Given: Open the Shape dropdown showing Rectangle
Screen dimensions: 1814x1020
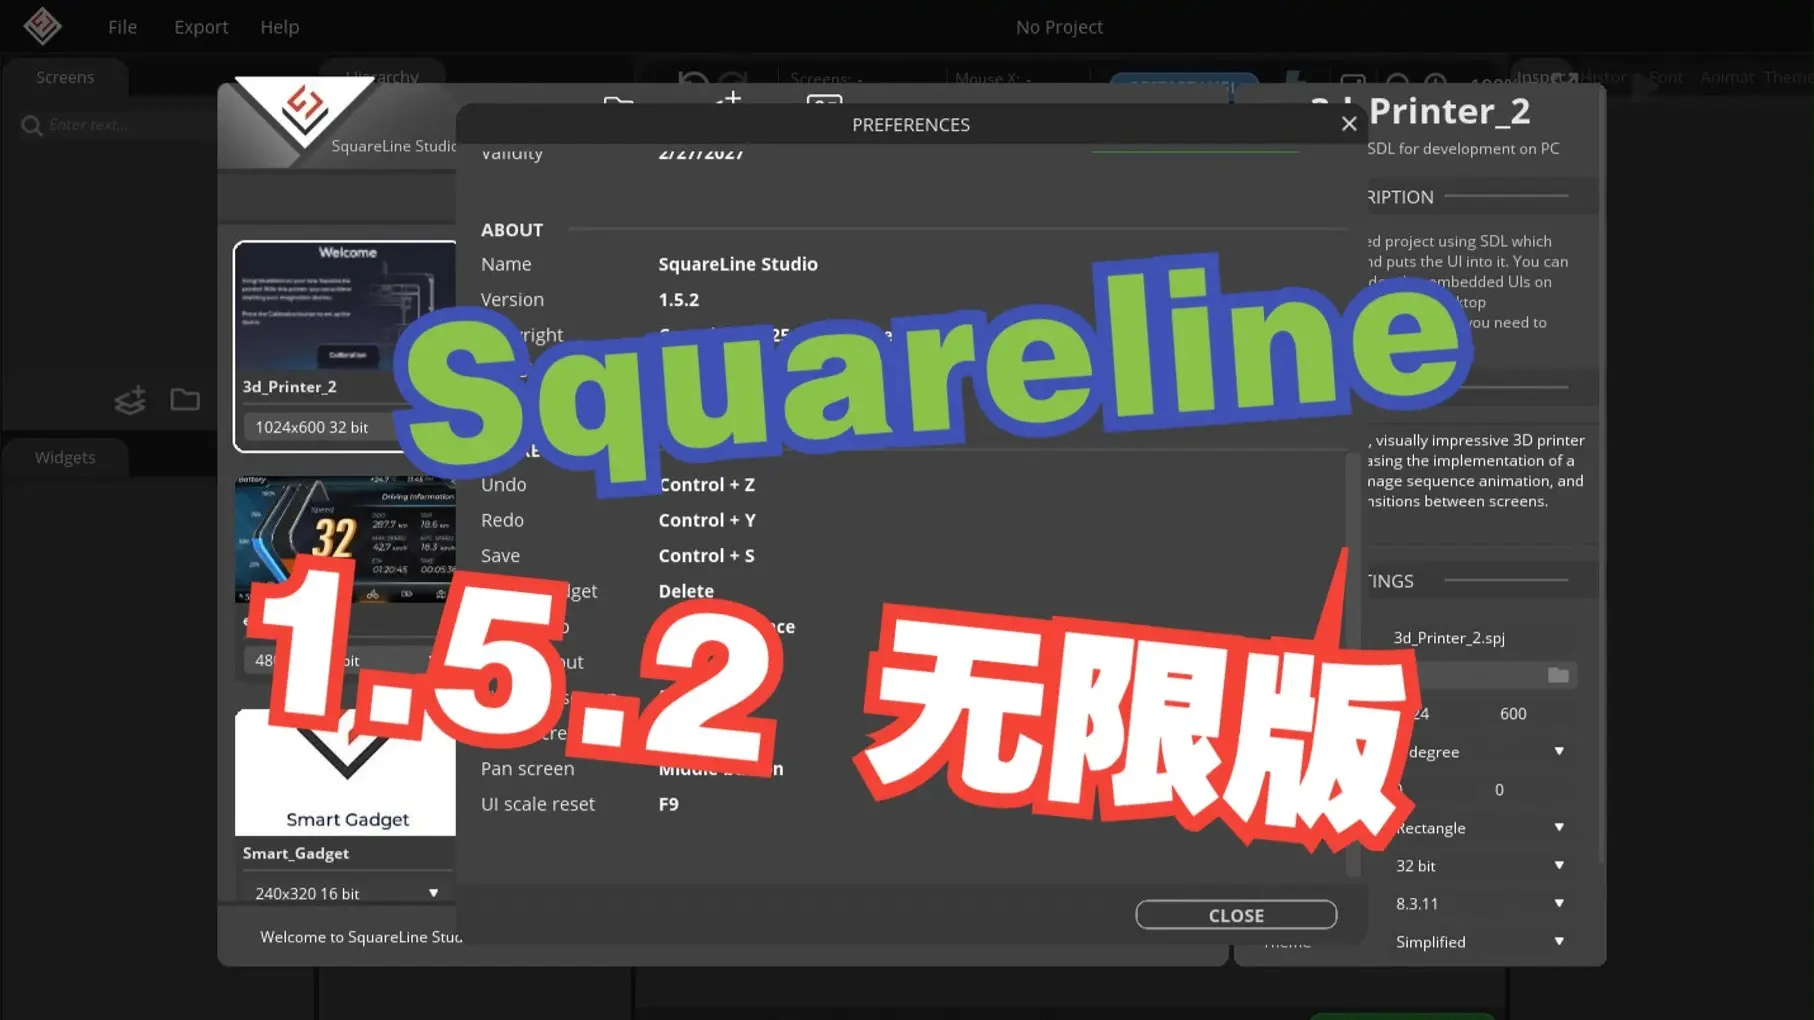Looking at the screenshot, I should pos(1558,827).
